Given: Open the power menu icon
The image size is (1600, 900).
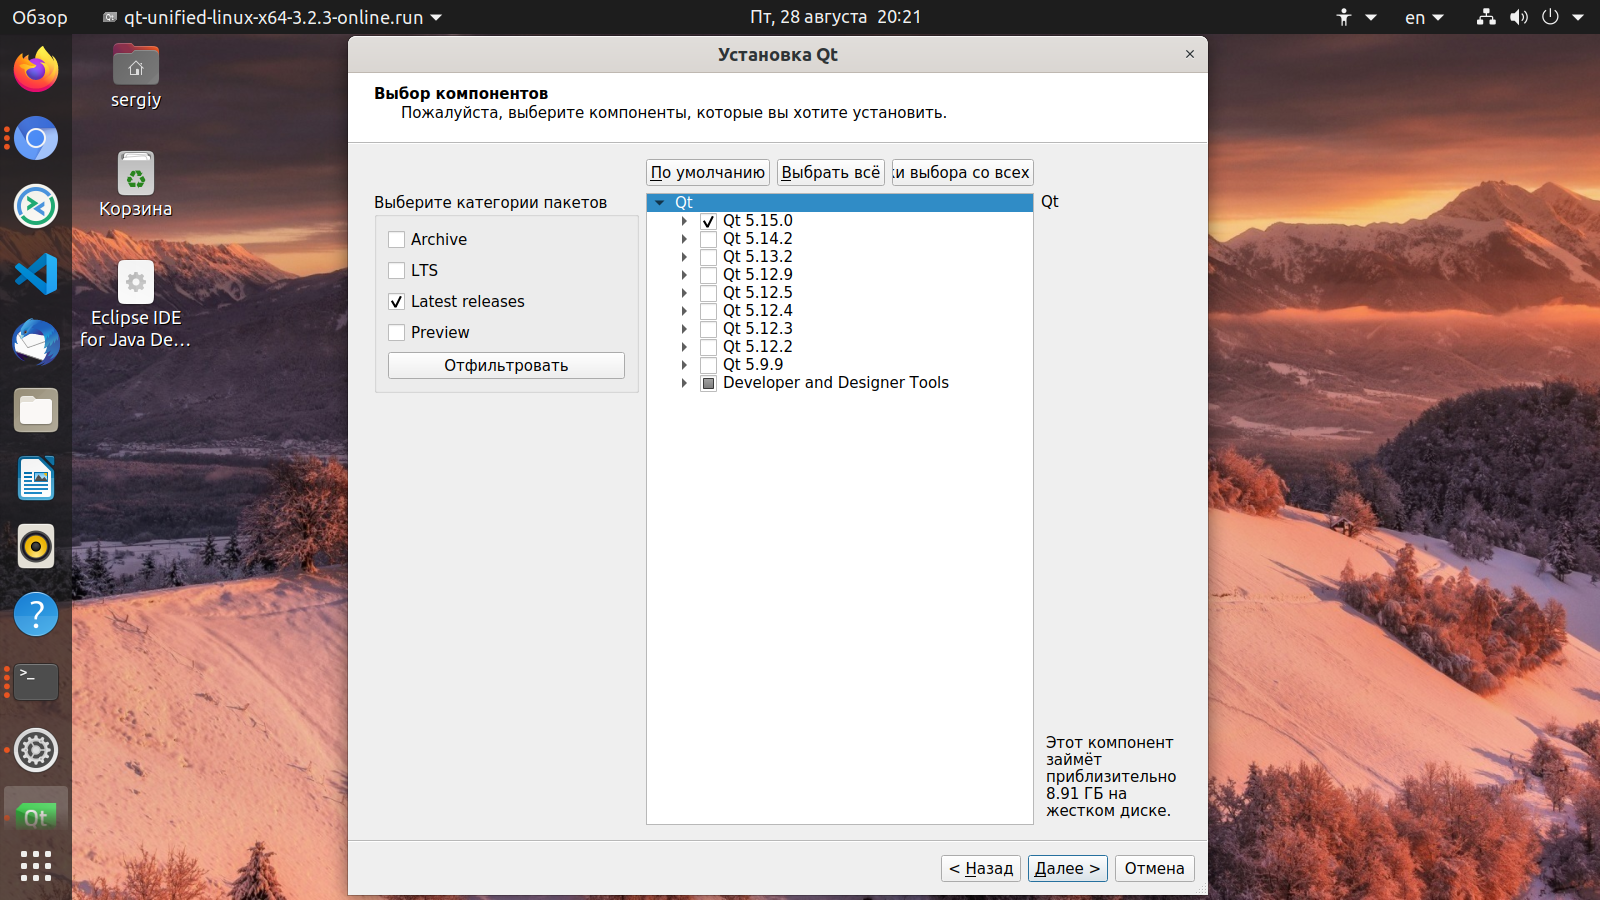Looking at the screenshot, I should click(x=1551, y=17).
